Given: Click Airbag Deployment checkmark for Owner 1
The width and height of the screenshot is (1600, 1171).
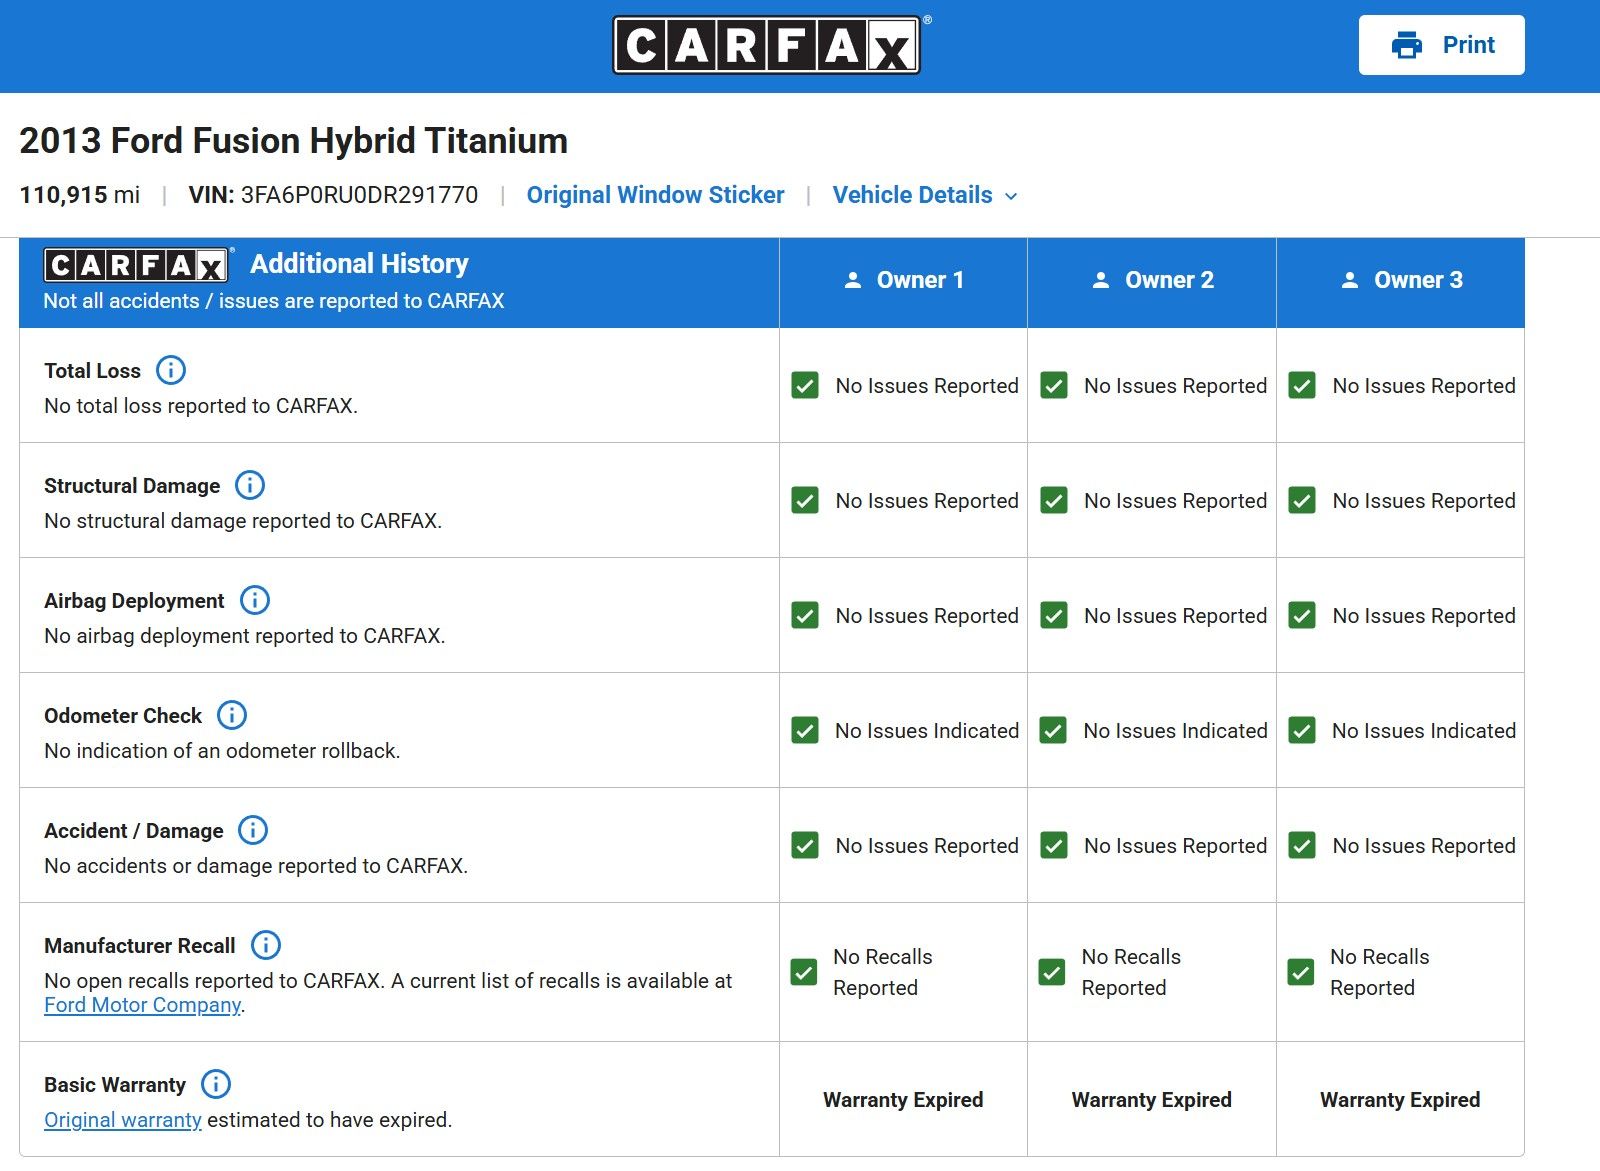Looking at the screenshot, I should pyautogui.click(x=805, y=615).
